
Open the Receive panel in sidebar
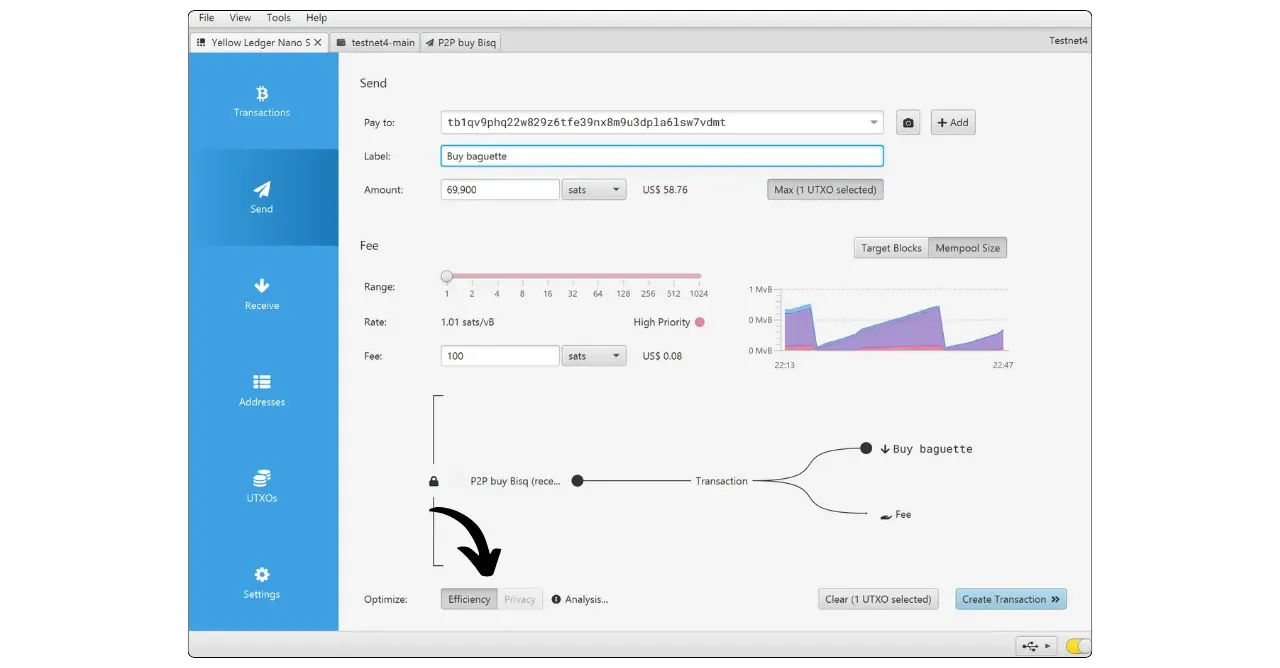pos(262,294)
